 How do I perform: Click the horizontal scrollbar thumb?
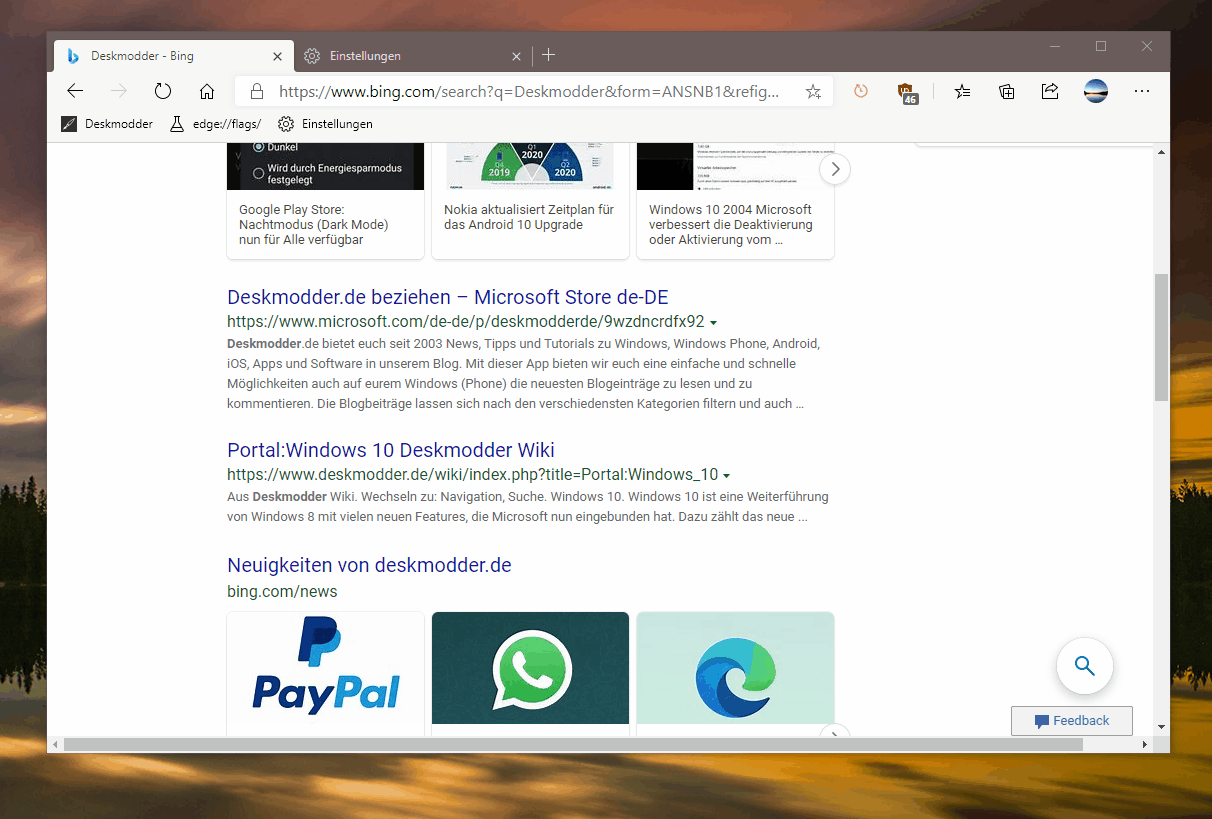click(573, 745)
